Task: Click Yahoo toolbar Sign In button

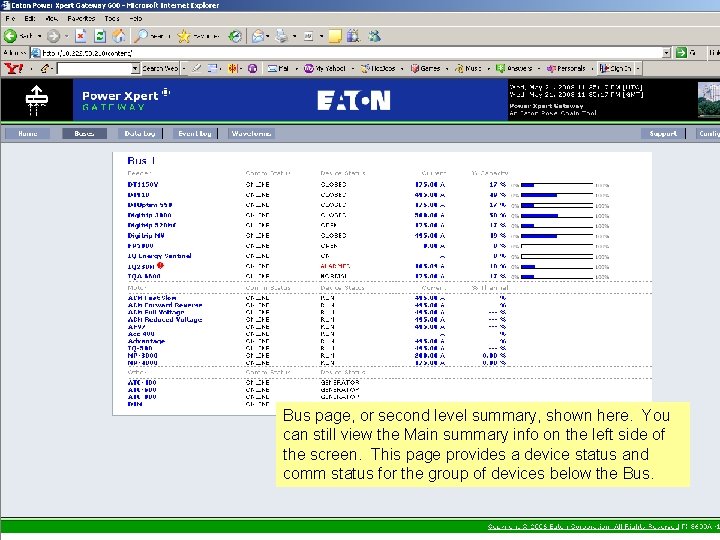Action: (x=616, y=68)
